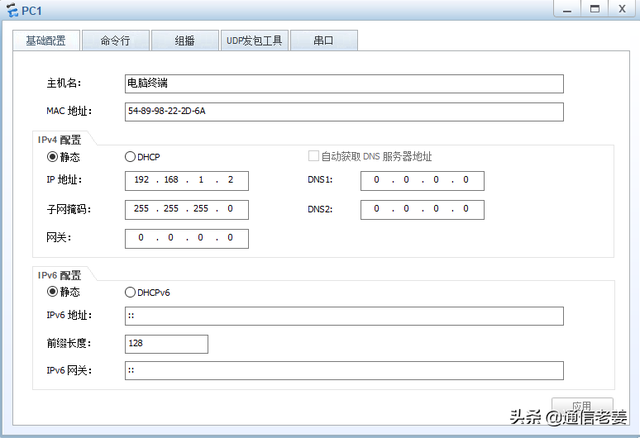
Task: Select the DHCP radio button
Action: (x=130, y=157)
